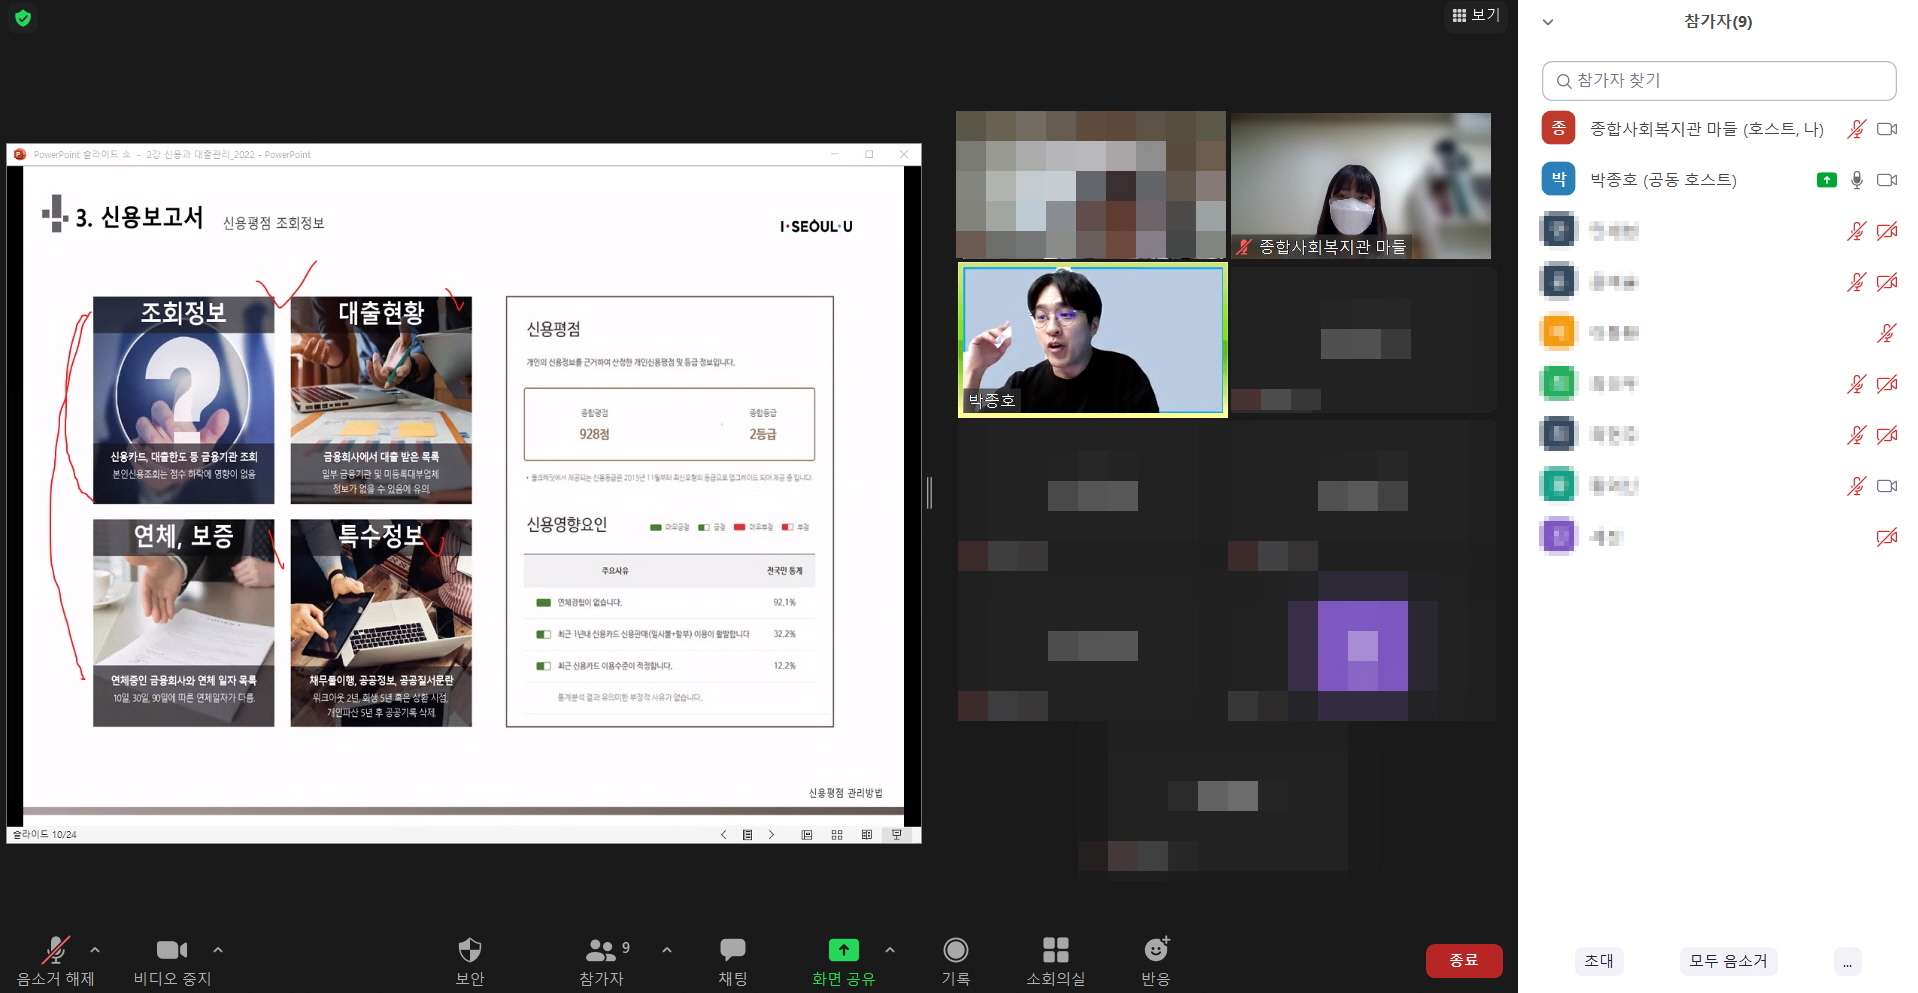This screenshot has height=993, width=1918.
Task: Collapse the participants panel with top chevron
Action: (1547, 22)
